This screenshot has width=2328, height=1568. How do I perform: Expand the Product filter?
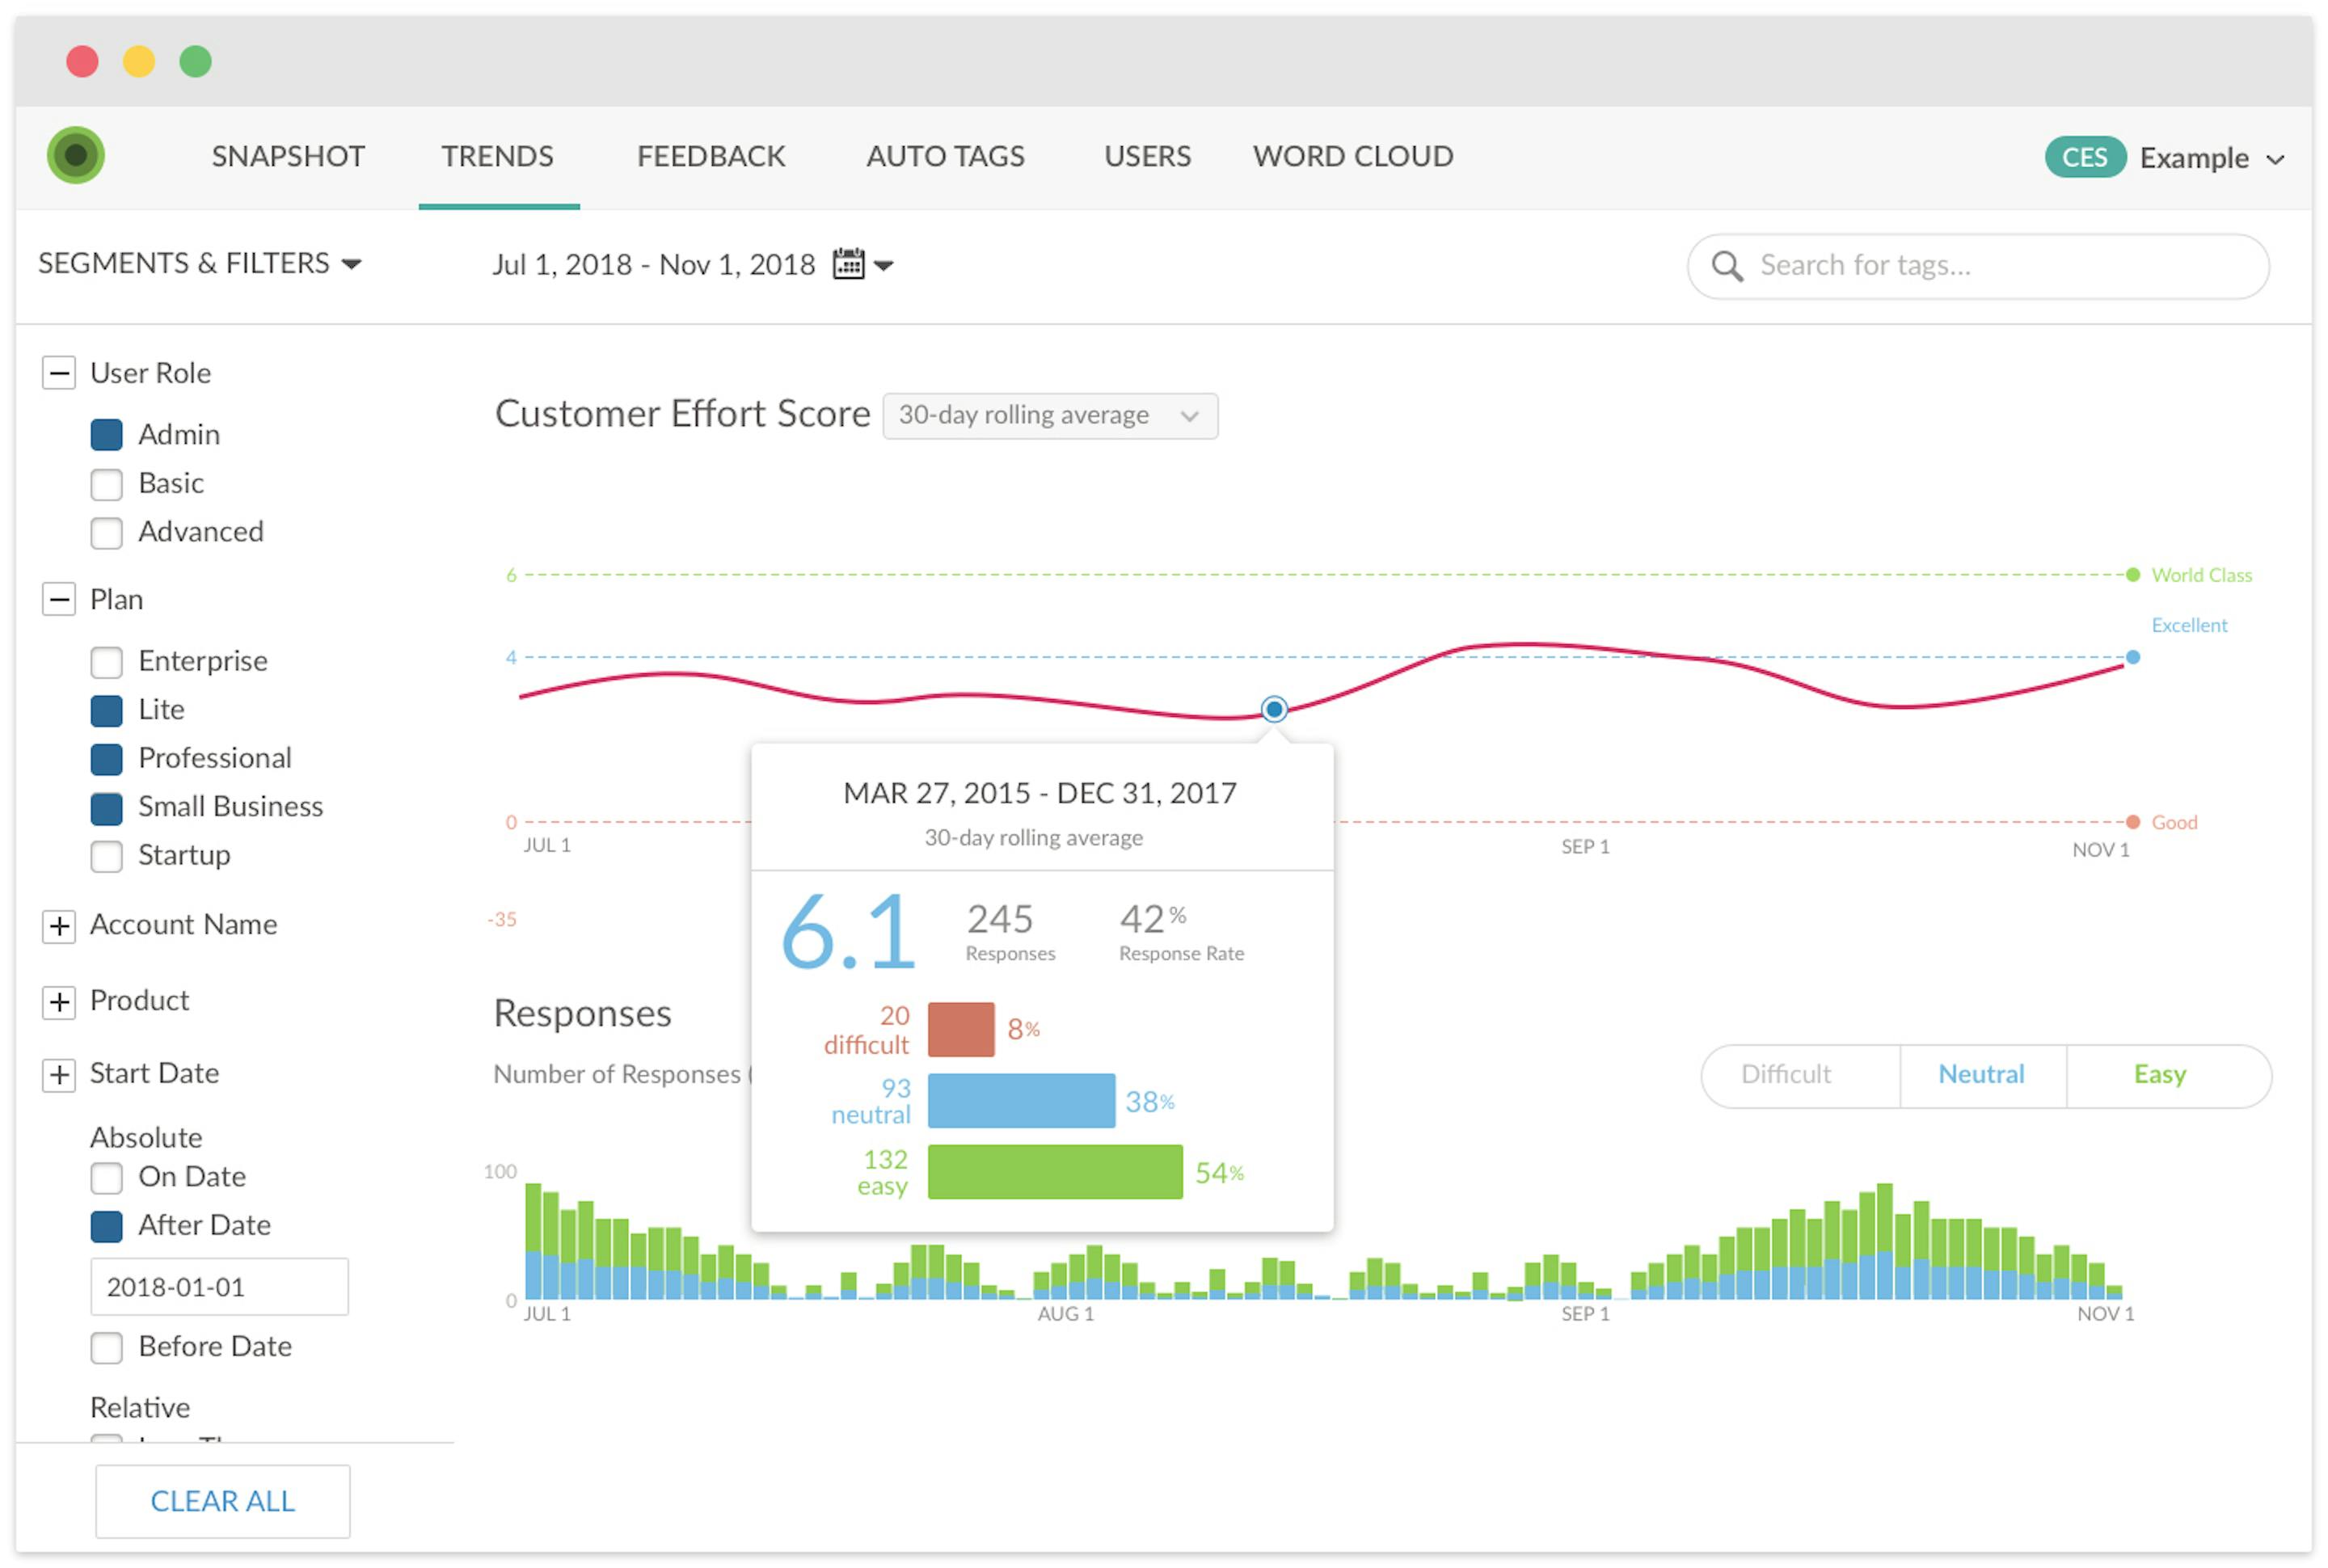(59, 1002)
